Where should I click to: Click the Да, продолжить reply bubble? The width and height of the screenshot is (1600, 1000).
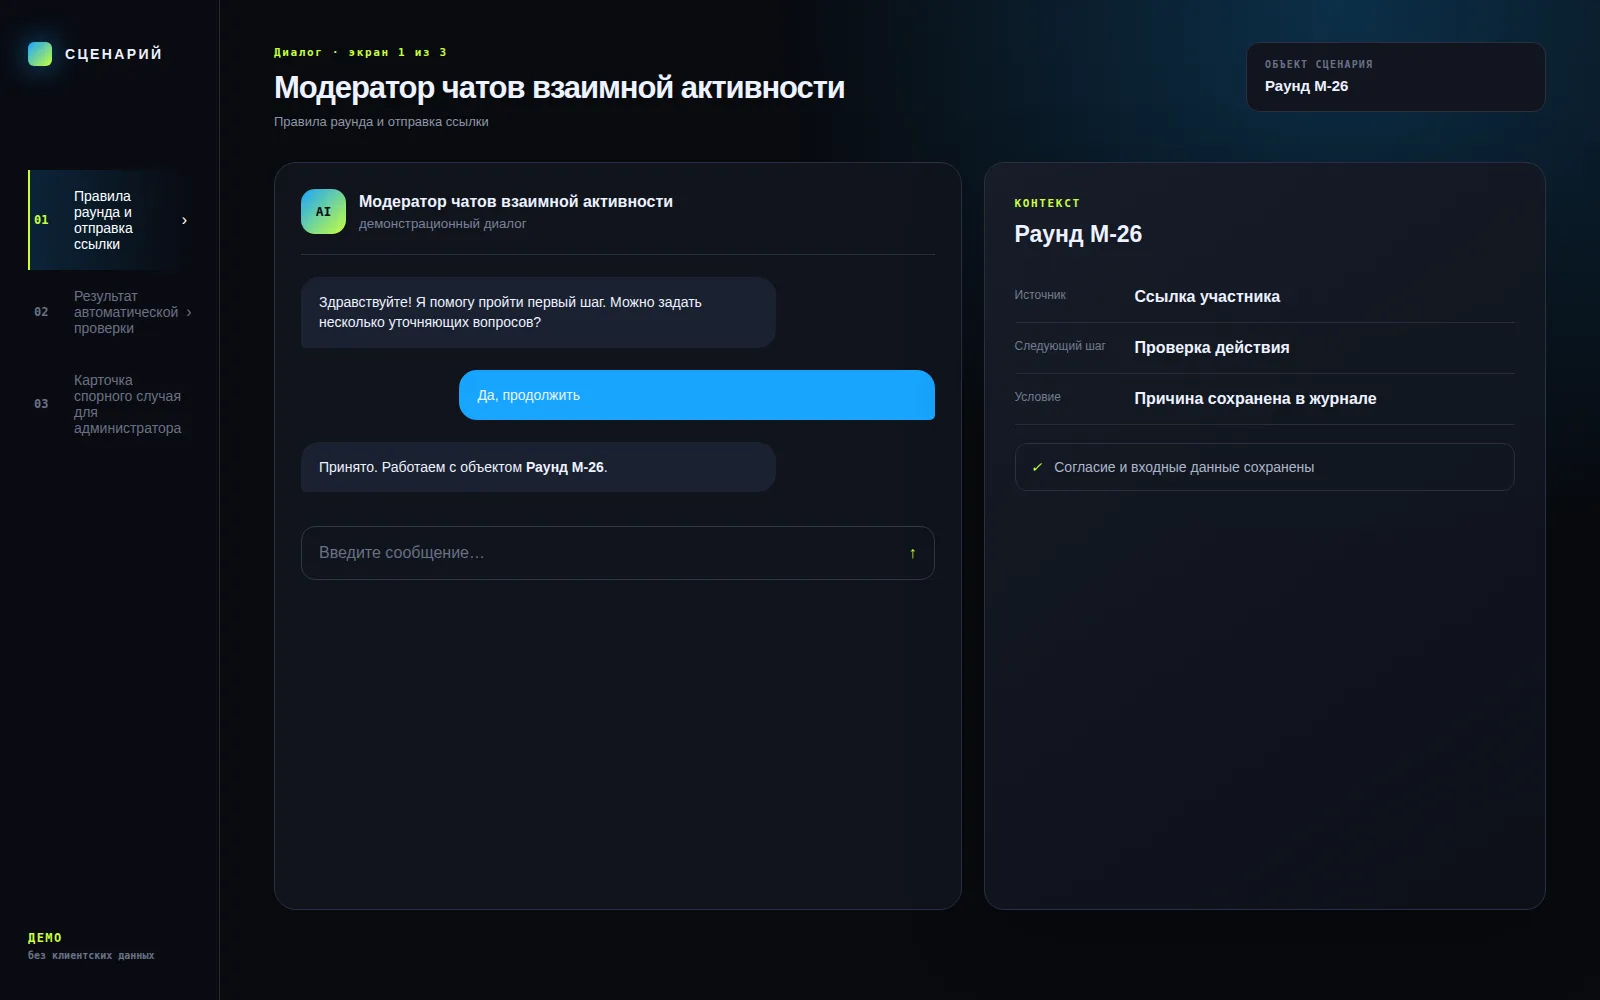(x=697, y=395)
